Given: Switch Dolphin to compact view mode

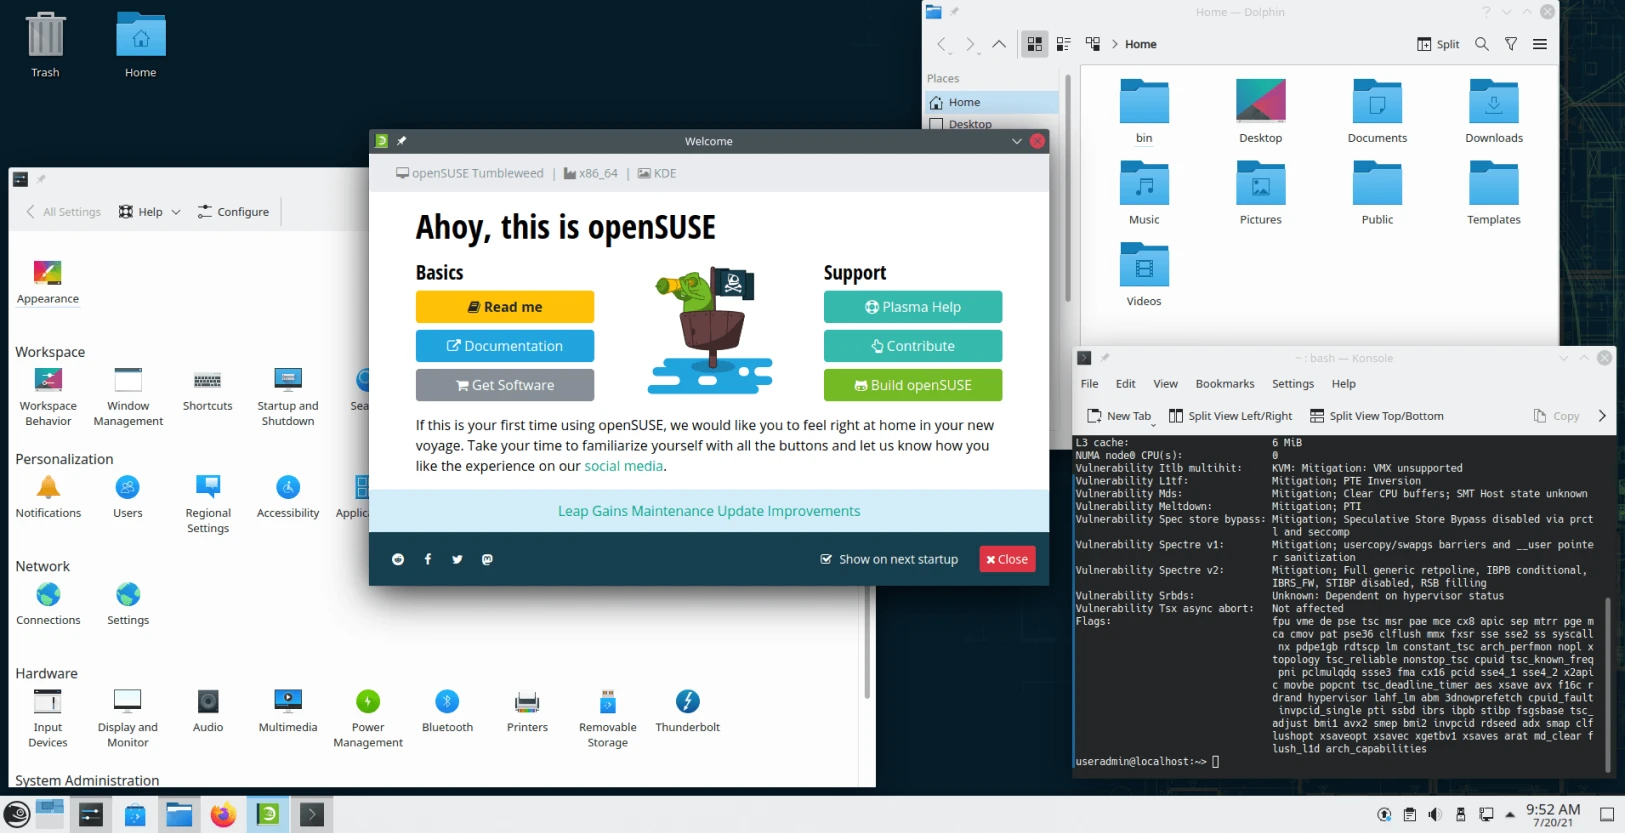Looking at the screenshot, I should [1063, 44].
